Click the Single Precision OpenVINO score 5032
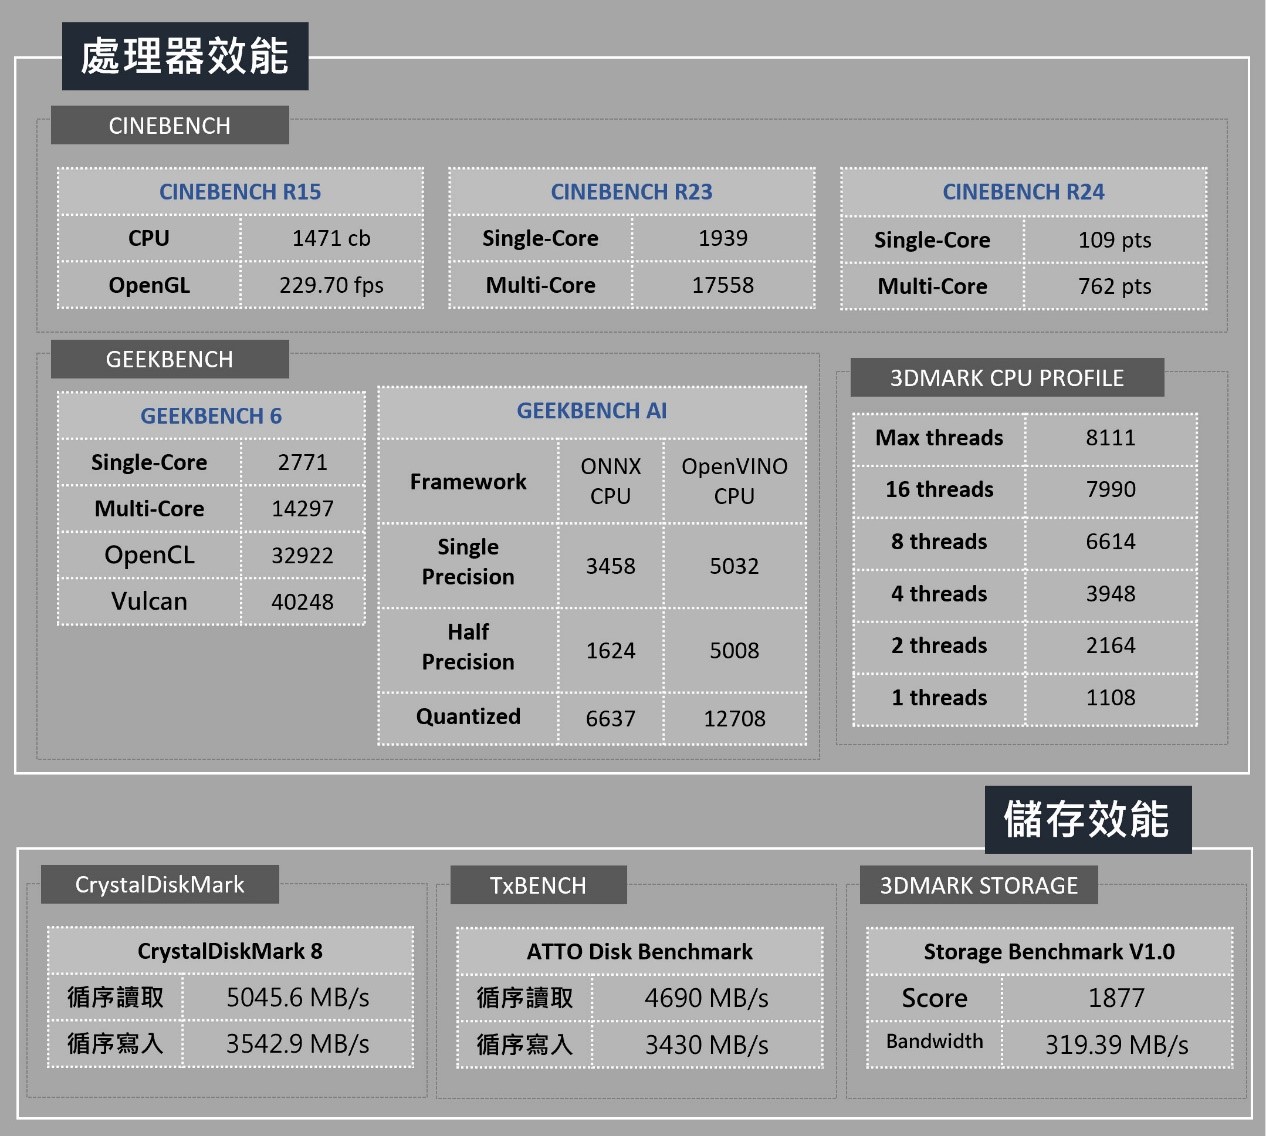 pyautogui.click(x=735, y=566)
